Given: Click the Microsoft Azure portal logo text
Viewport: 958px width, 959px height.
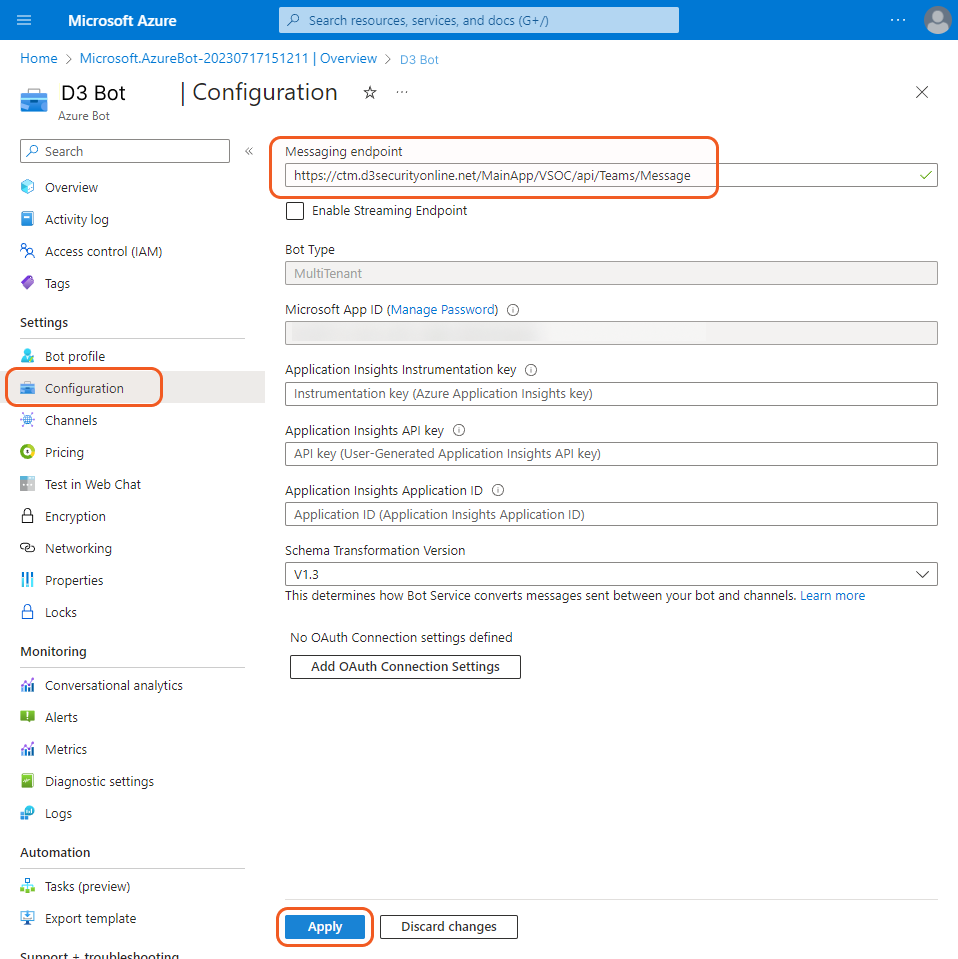Looking at the screenshot, I should point(122,21).
